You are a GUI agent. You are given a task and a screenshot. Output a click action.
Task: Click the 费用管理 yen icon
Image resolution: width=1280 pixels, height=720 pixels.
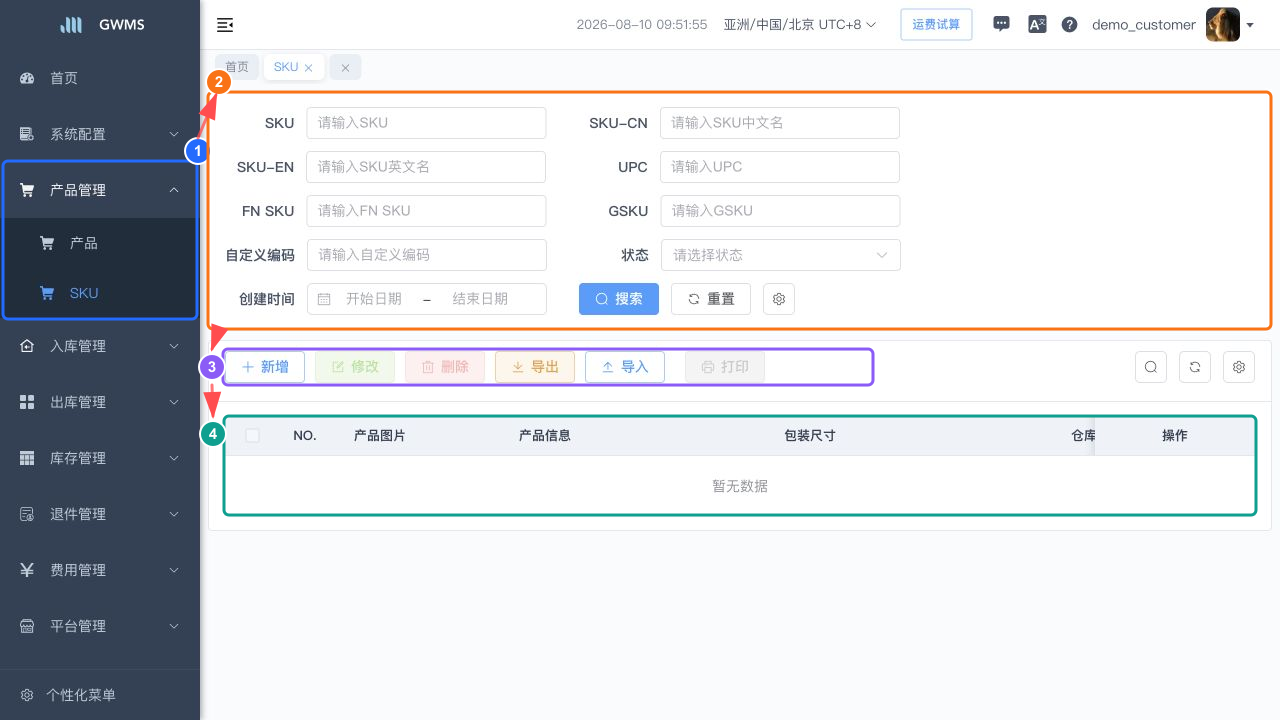pos(27,570)
